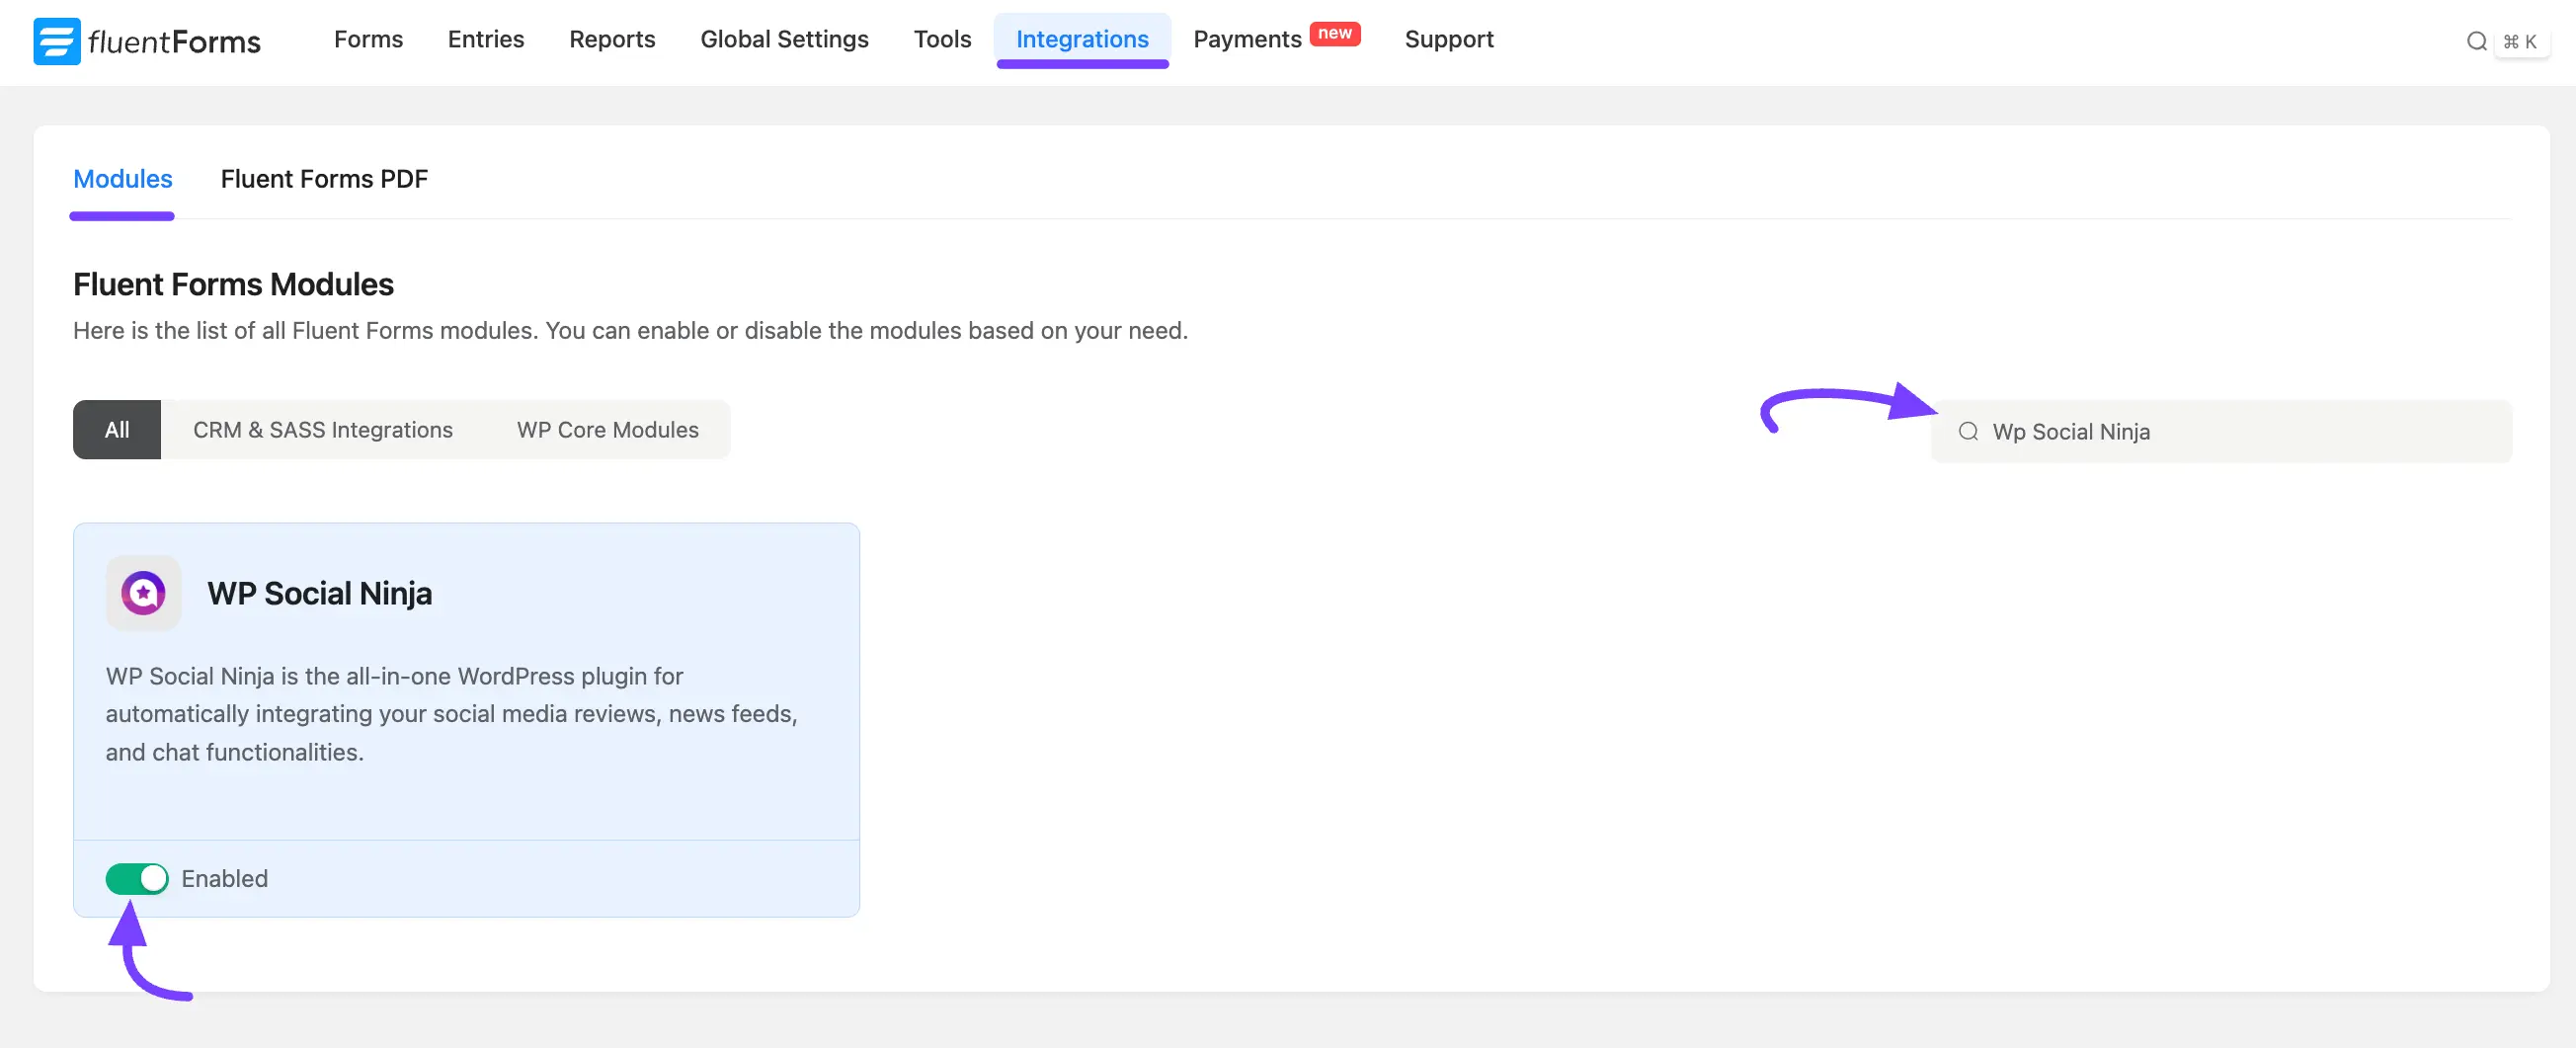Navigate to Entries
Viewport: 2576px width, 1048px height.
485,39
